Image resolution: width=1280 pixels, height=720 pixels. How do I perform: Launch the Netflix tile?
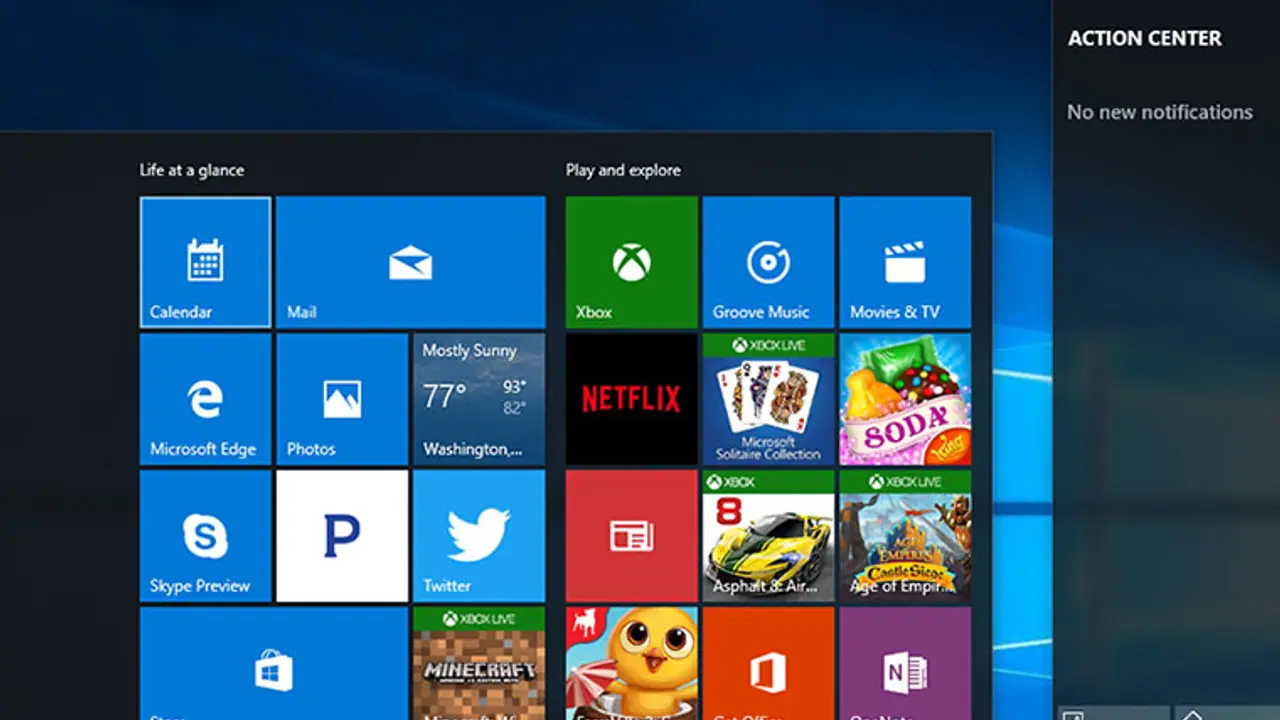click(631, 399)
